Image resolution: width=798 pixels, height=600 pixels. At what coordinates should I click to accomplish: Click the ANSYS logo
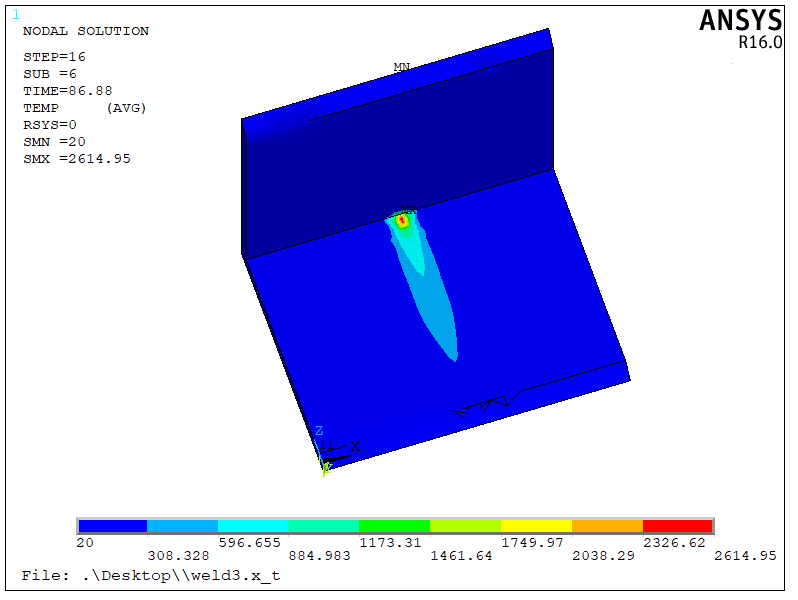(740, 21)
